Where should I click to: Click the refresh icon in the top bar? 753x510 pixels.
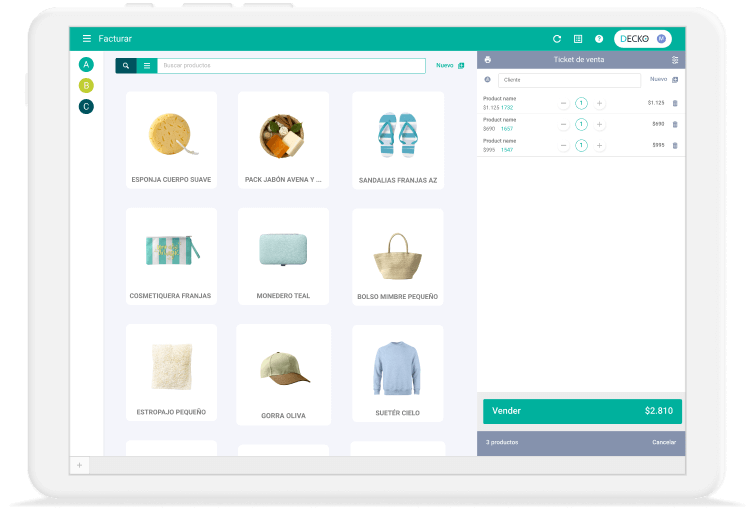point(557,39)
